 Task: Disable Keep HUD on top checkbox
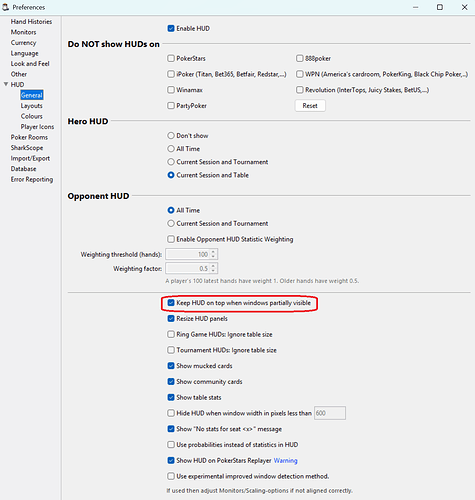[x=171, y=303]
